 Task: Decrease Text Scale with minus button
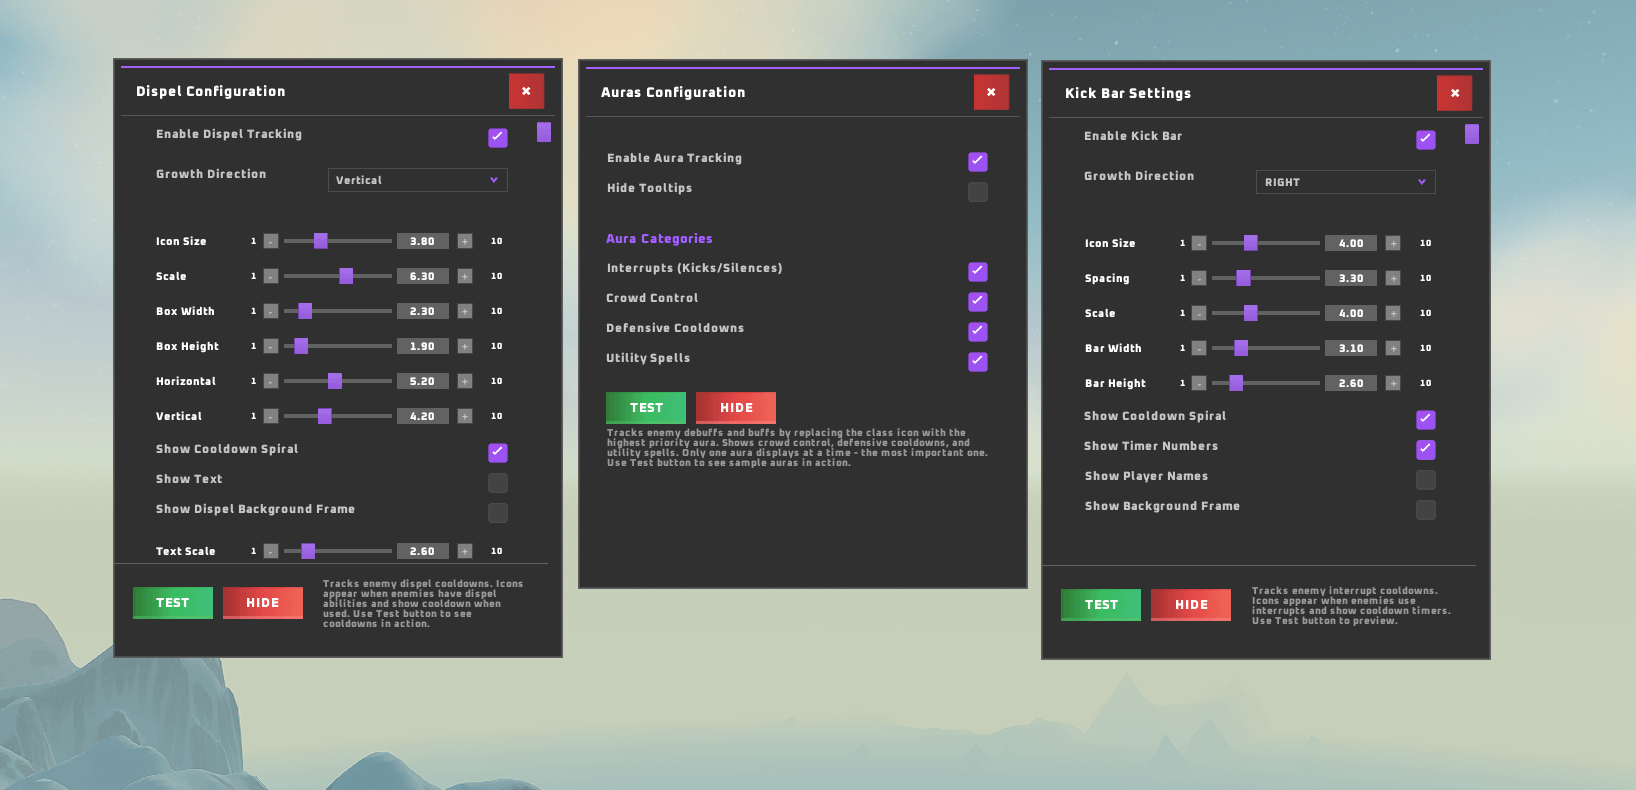(x=271, y=551)
